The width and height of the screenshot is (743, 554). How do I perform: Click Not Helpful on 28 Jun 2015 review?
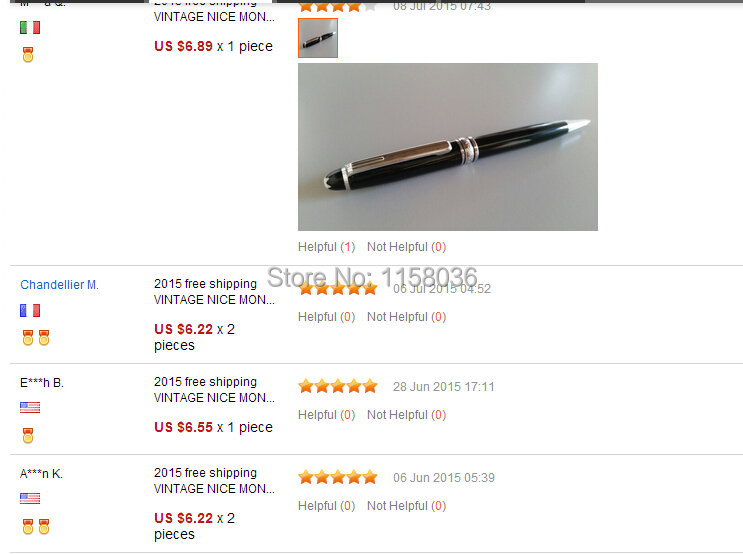click(407, 415)
